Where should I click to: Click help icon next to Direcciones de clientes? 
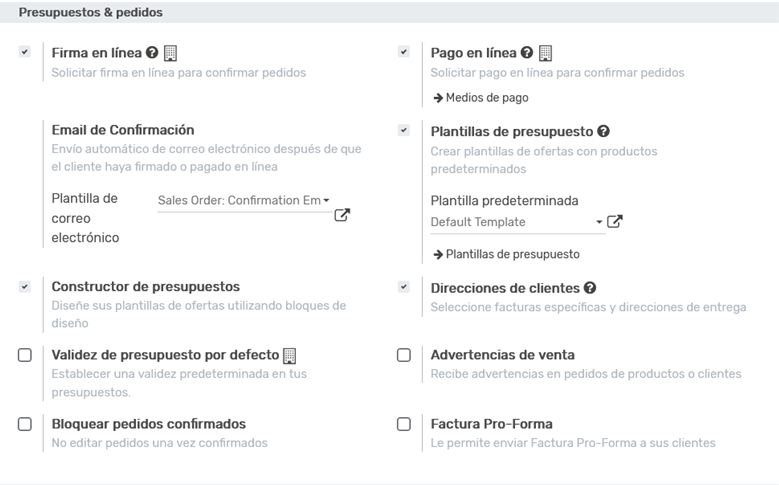pos(590,287)
